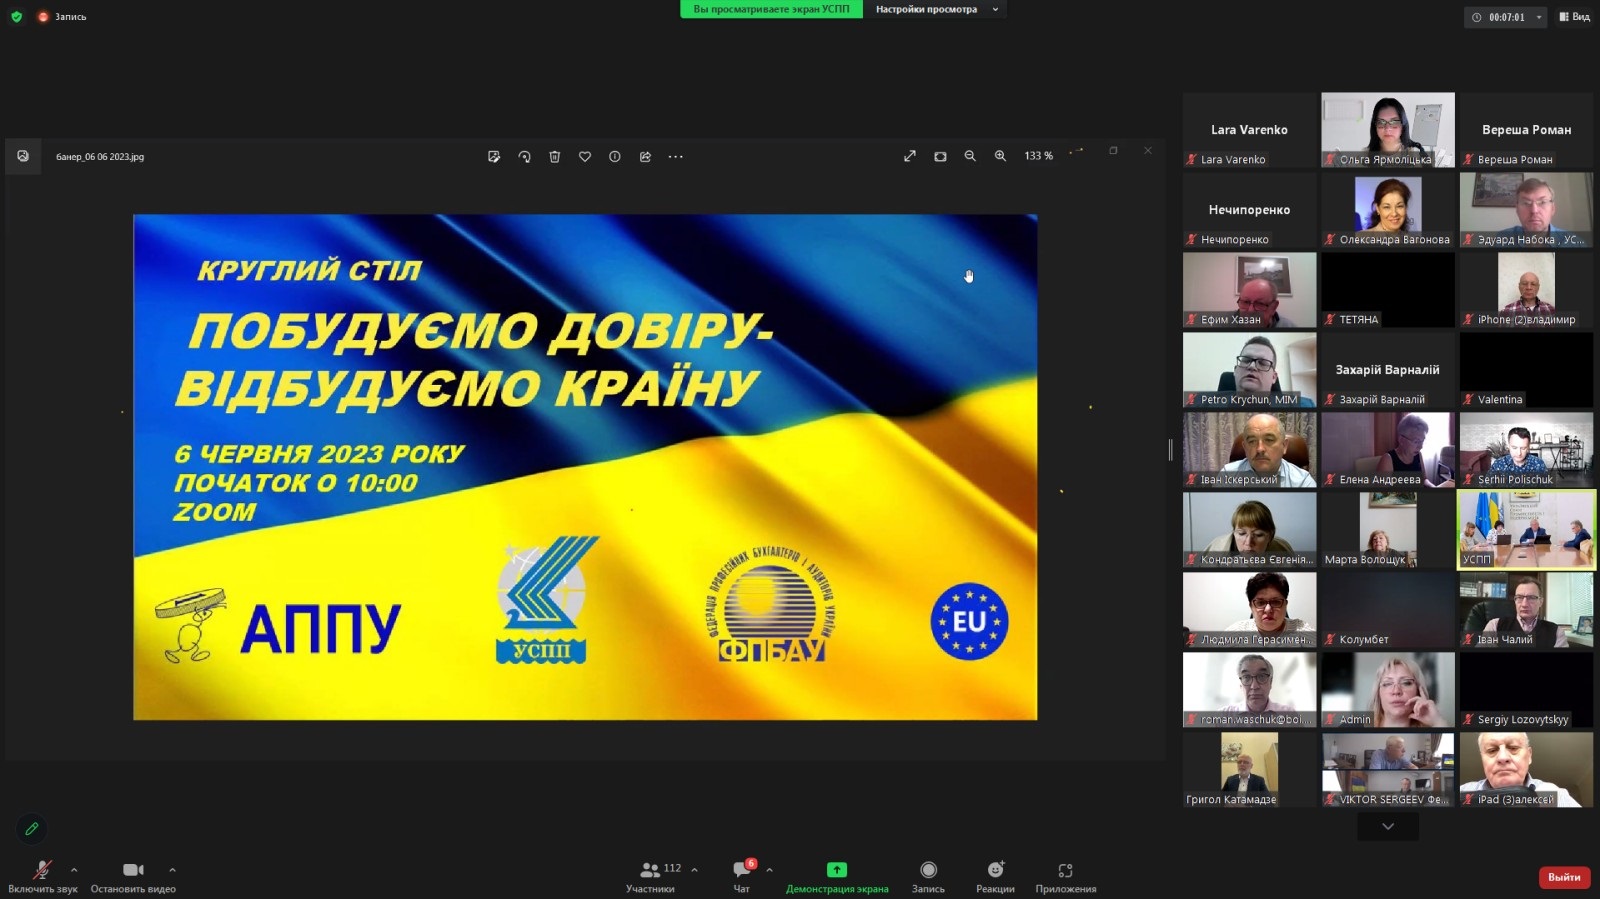Select Колумбет participant tile
The height and width of the screenshot is (899, 1600).
1388,610
